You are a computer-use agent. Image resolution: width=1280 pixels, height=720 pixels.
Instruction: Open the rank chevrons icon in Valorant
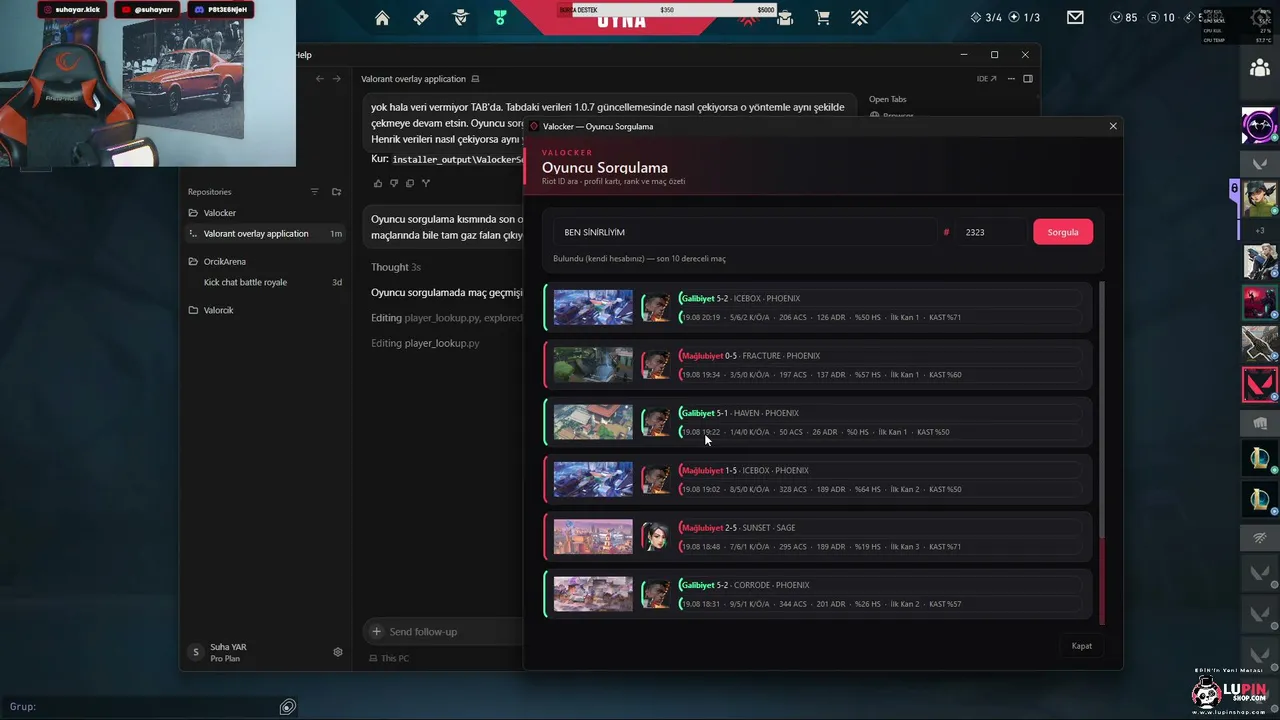pyautogui.click(x=859, y=18)
